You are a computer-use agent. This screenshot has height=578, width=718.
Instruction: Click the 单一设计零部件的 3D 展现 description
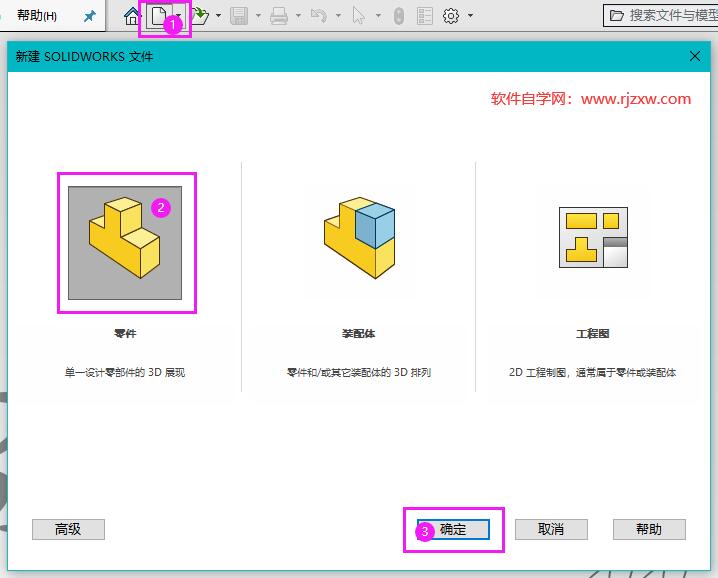(x=125, y=372)
